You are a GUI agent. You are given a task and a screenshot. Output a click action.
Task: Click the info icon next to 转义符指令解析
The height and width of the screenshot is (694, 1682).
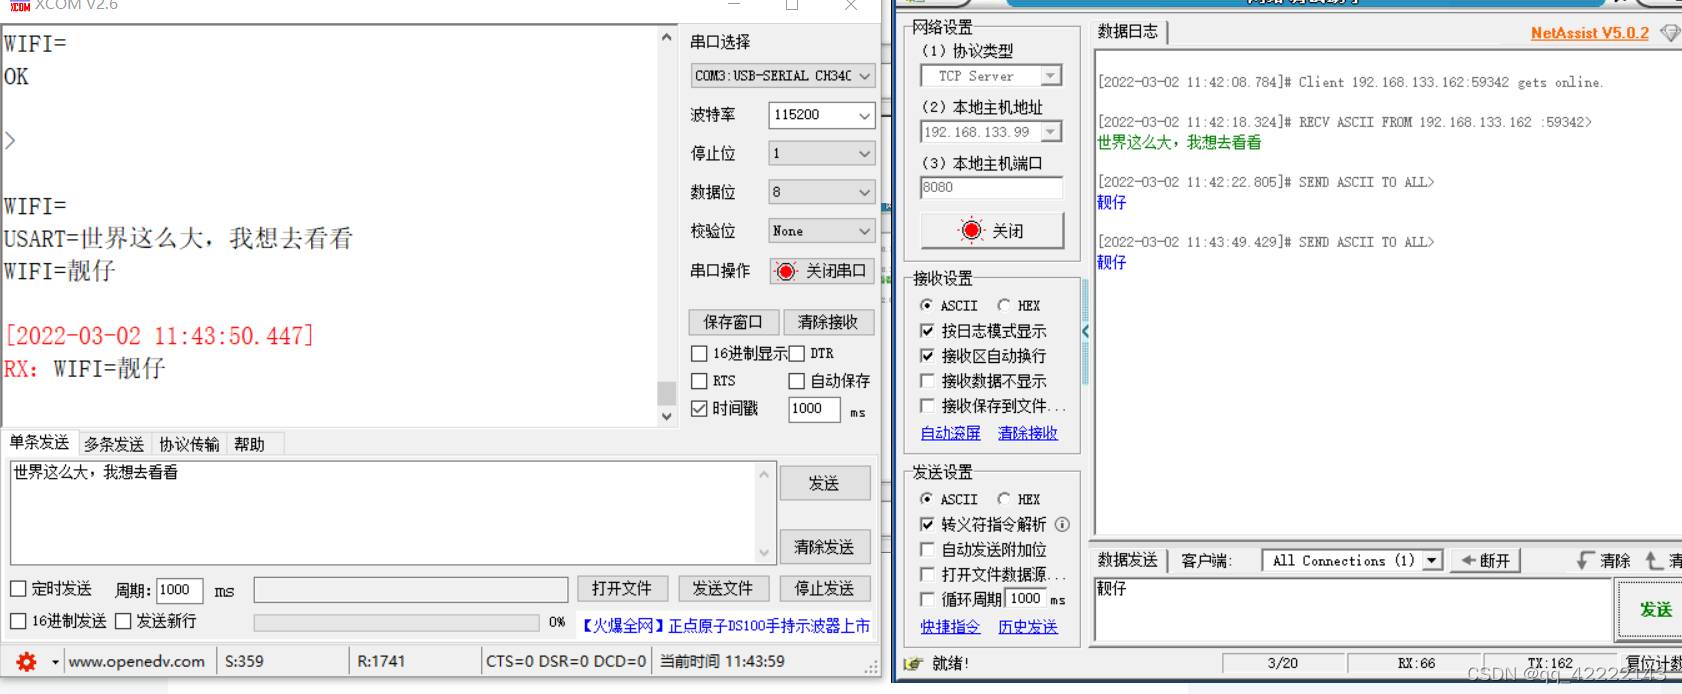(1062, 524)
